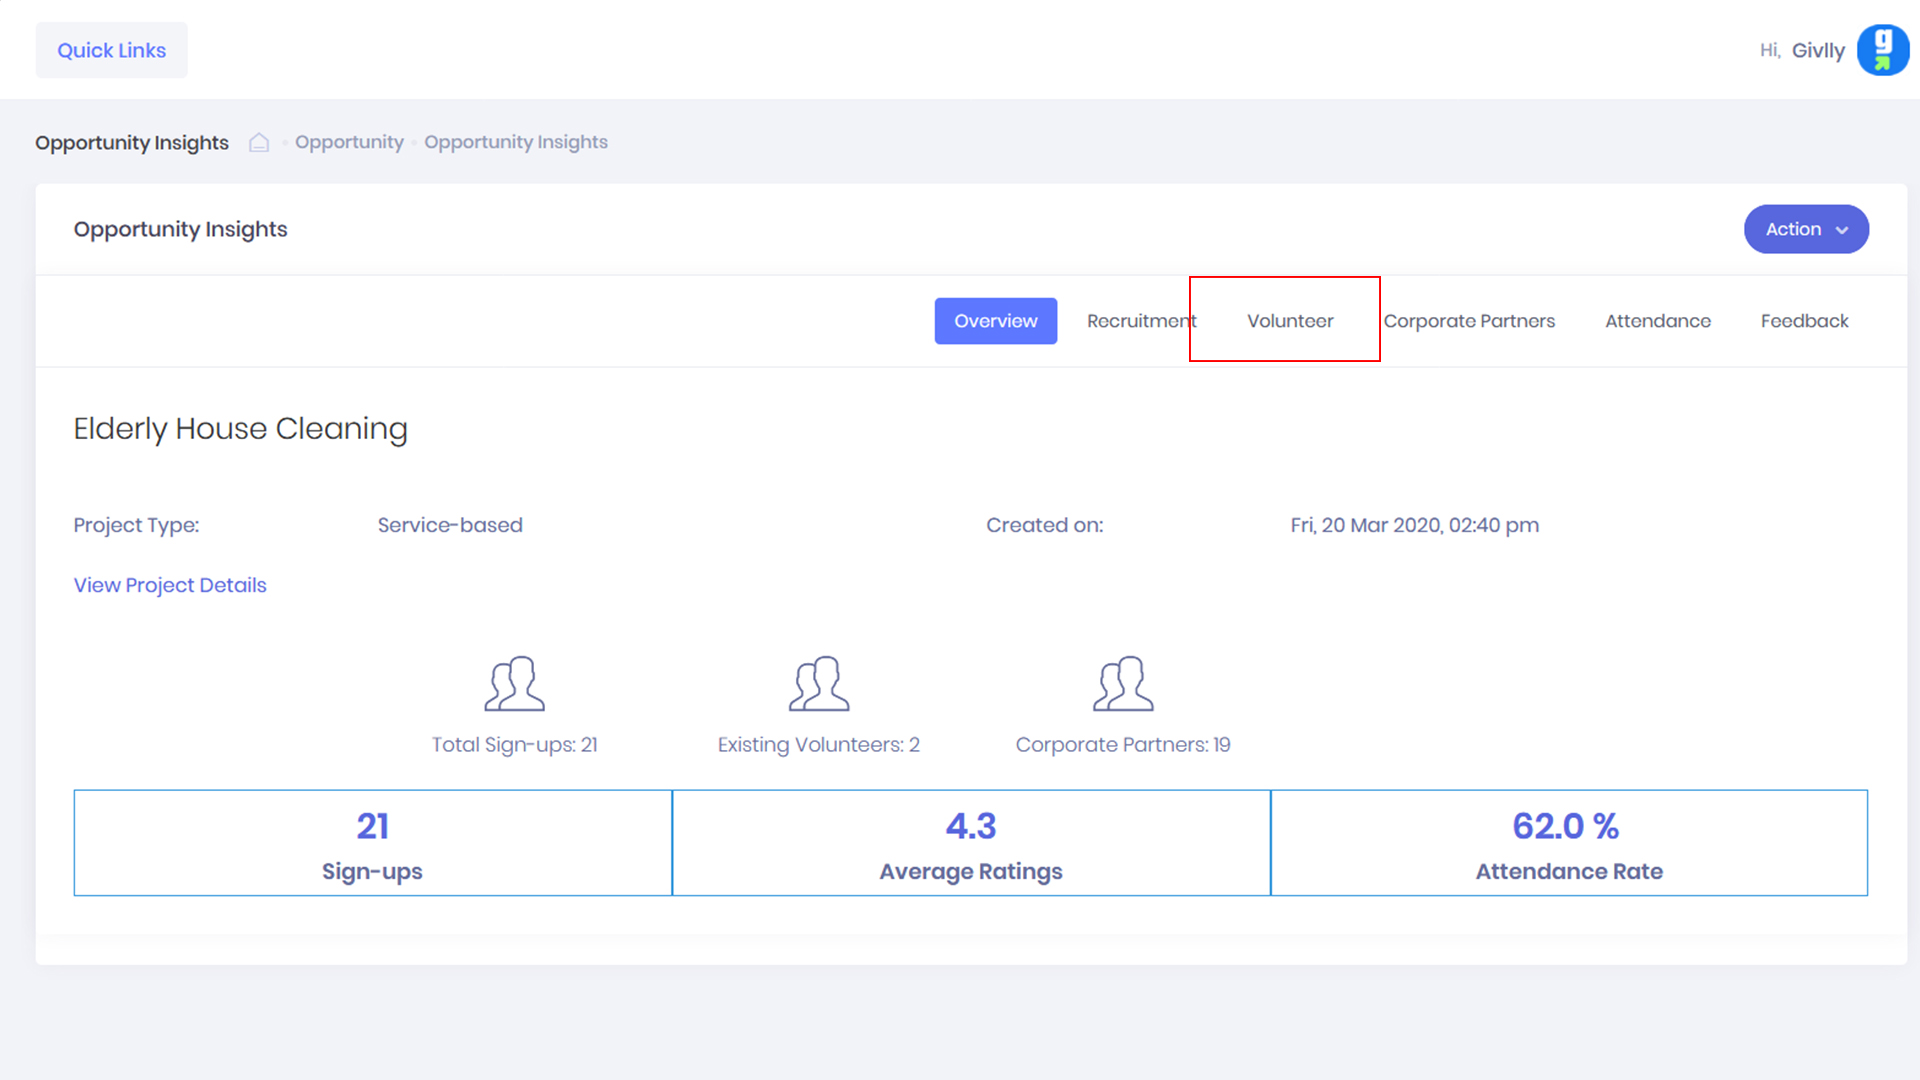The image size is (1920, 1080).
Task: Click the Opportunity breadcrumb link
Action: pyautogui.click(x=349, y=142)
